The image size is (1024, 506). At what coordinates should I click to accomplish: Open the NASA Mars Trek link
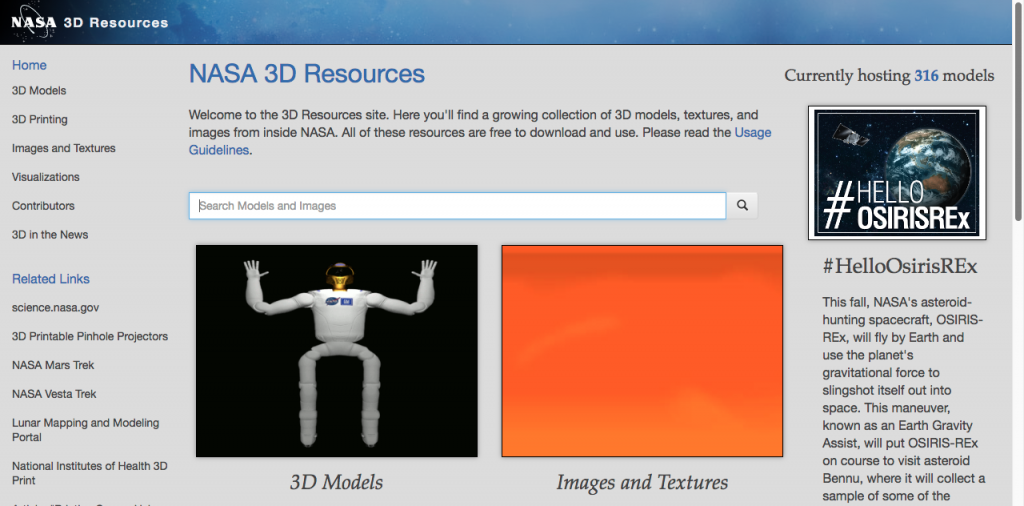(54, 366)
